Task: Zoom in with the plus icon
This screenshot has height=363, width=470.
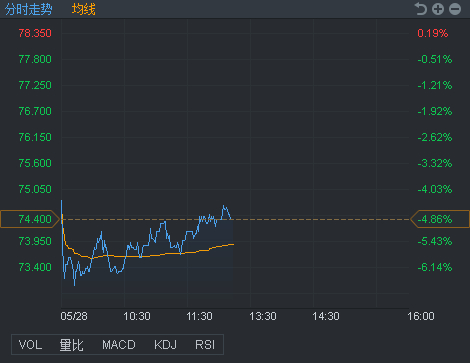Action: pos(438,9)
